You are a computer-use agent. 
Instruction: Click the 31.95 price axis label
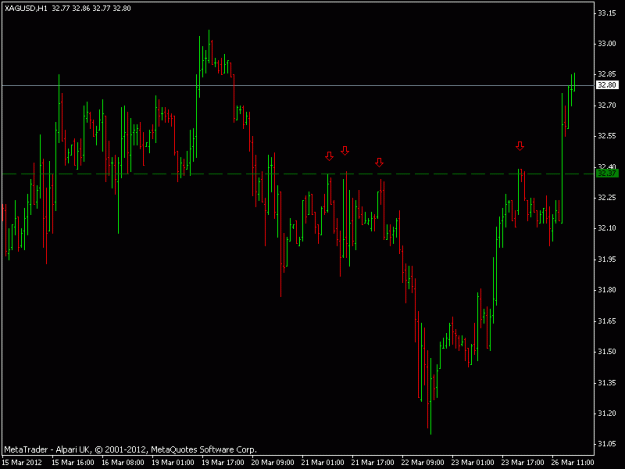pyautogui.click(x=607, y=259)
